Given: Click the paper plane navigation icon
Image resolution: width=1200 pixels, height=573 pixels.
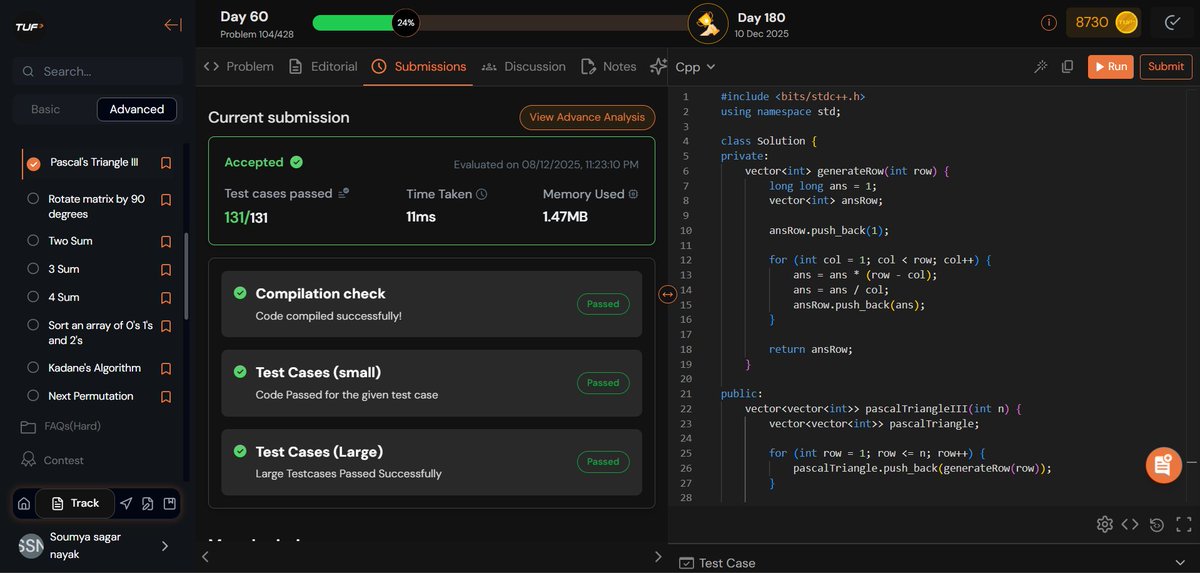Looking at the screenshot, I should (x=126, y=503).
